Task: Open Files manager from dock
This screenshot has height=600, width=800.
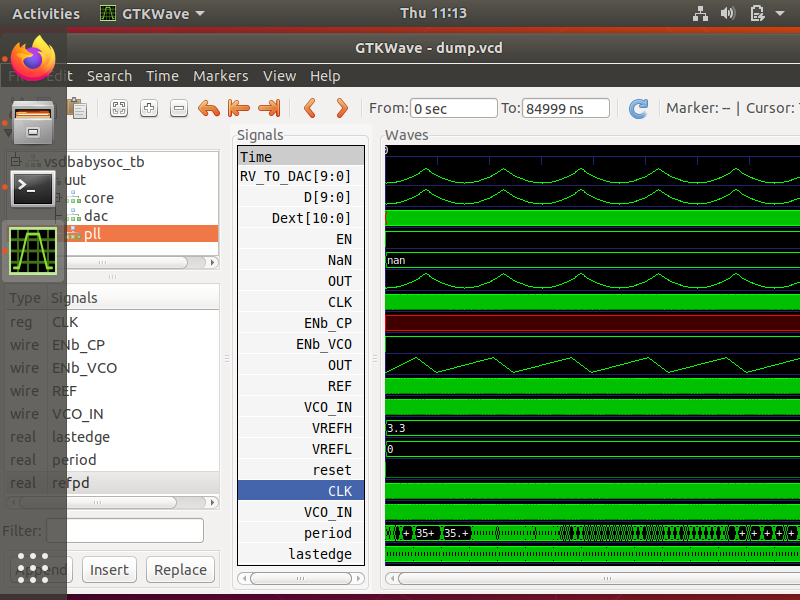Action: coord(33,122)
